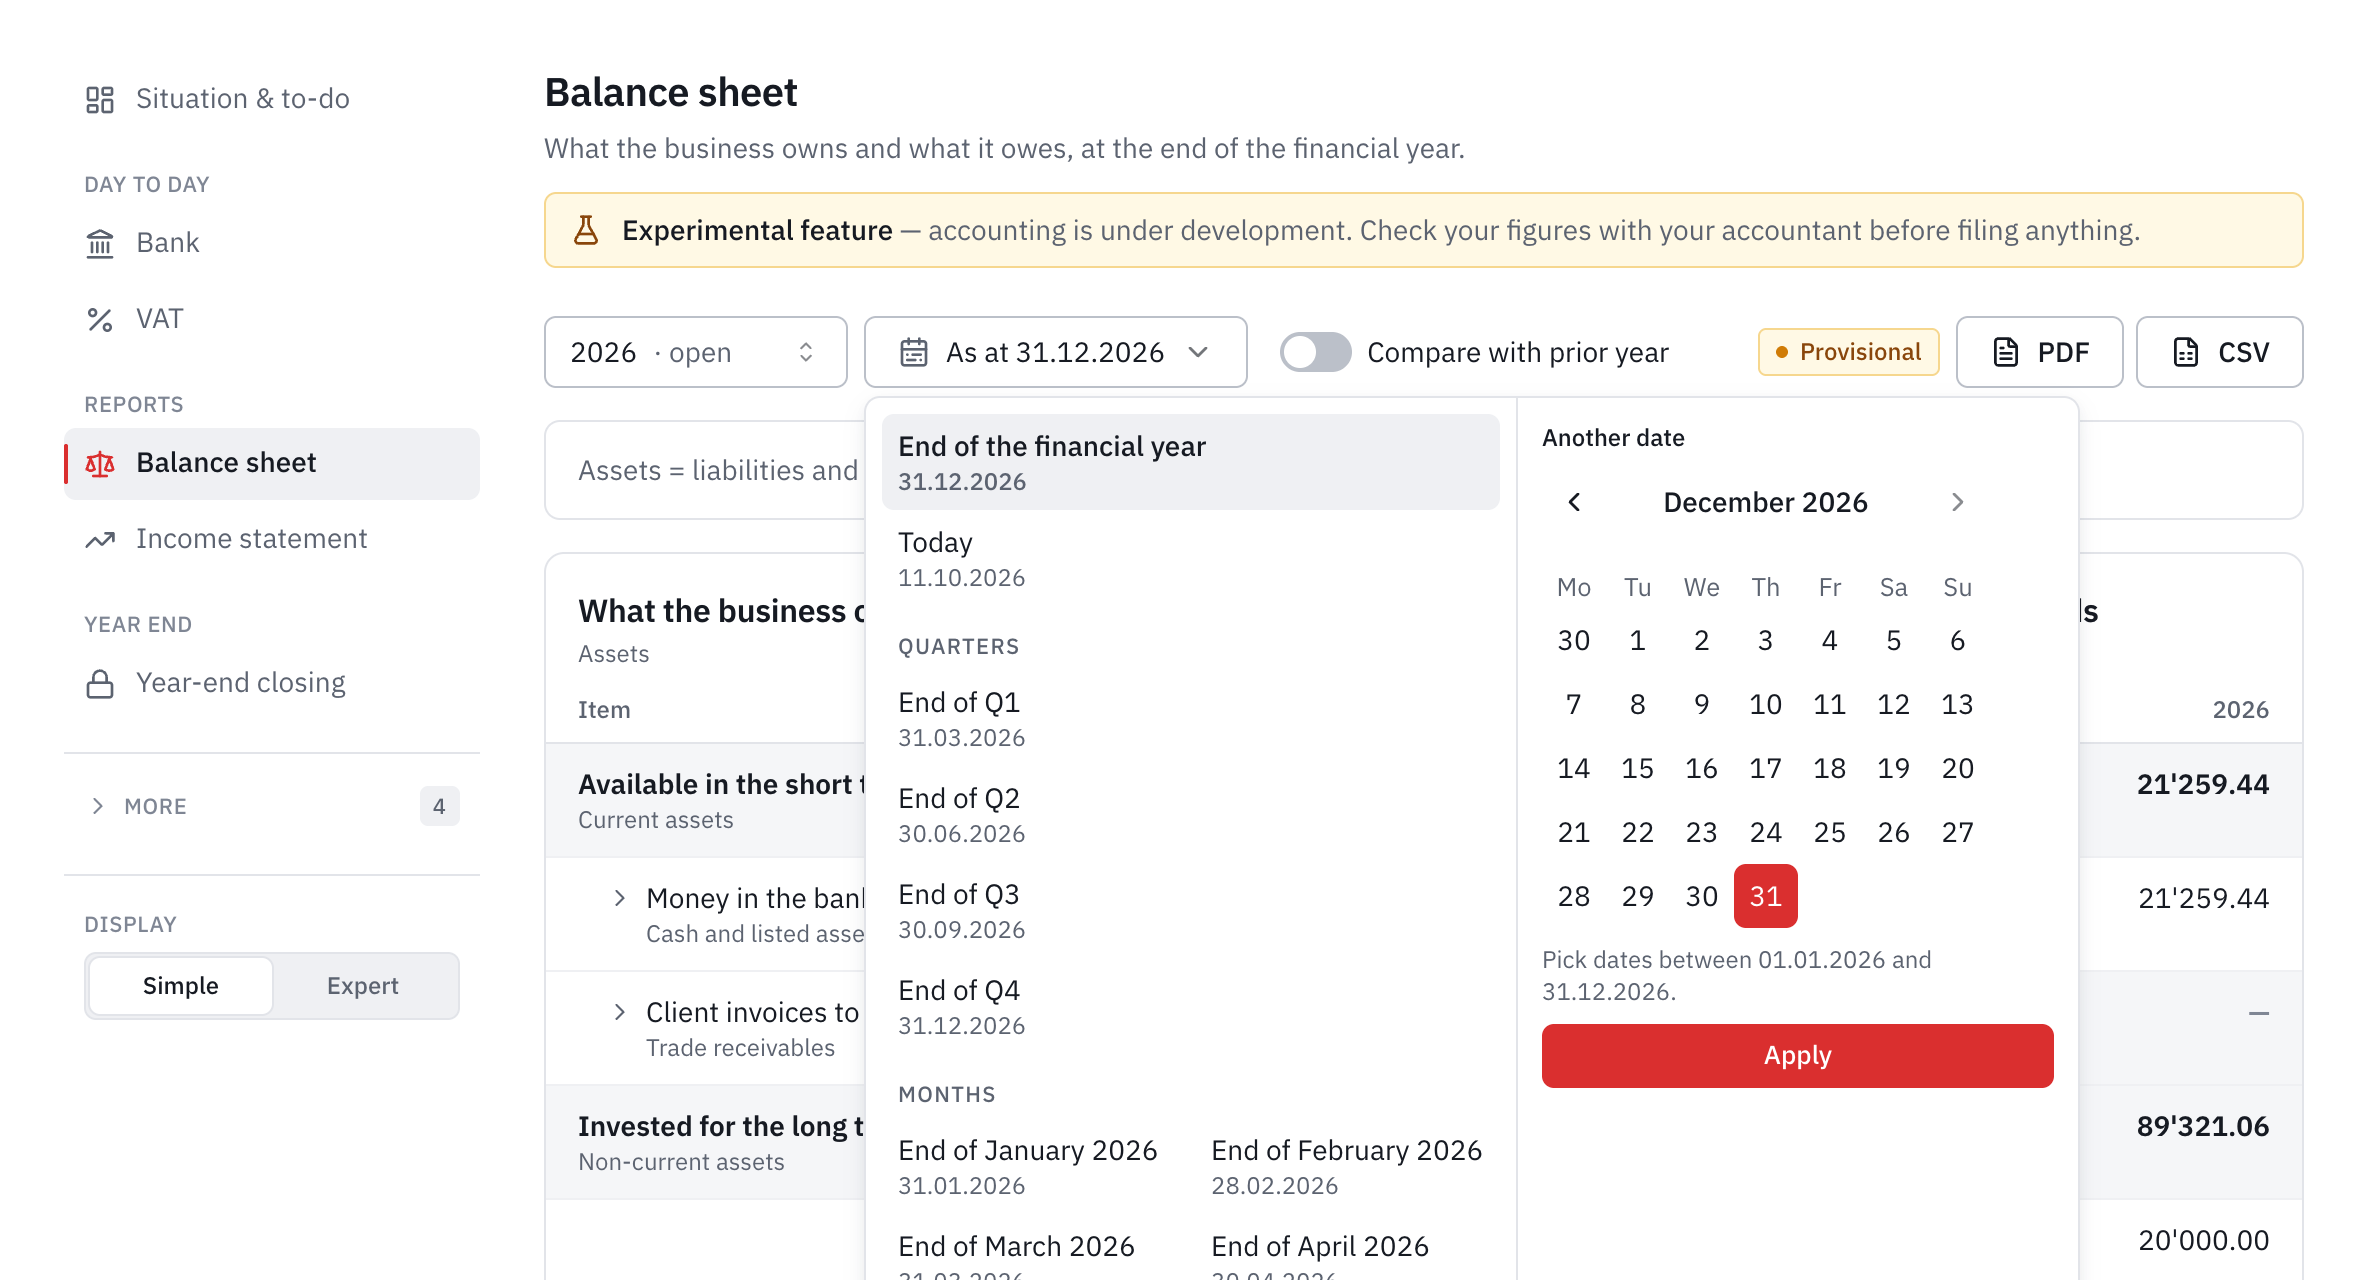Open the Income statement report
The image size is (2368, 1280).
pos(272,539)
